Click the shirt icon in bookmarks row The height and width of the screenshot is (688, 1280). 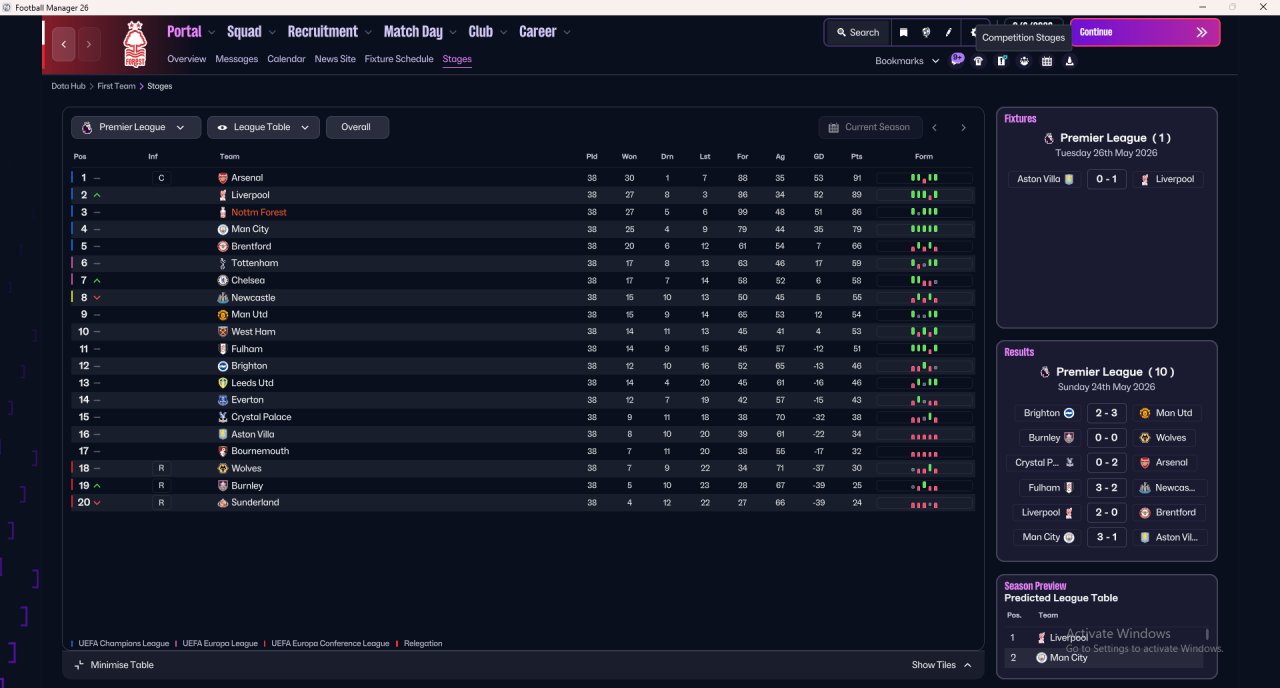click(x=979, y=61)
